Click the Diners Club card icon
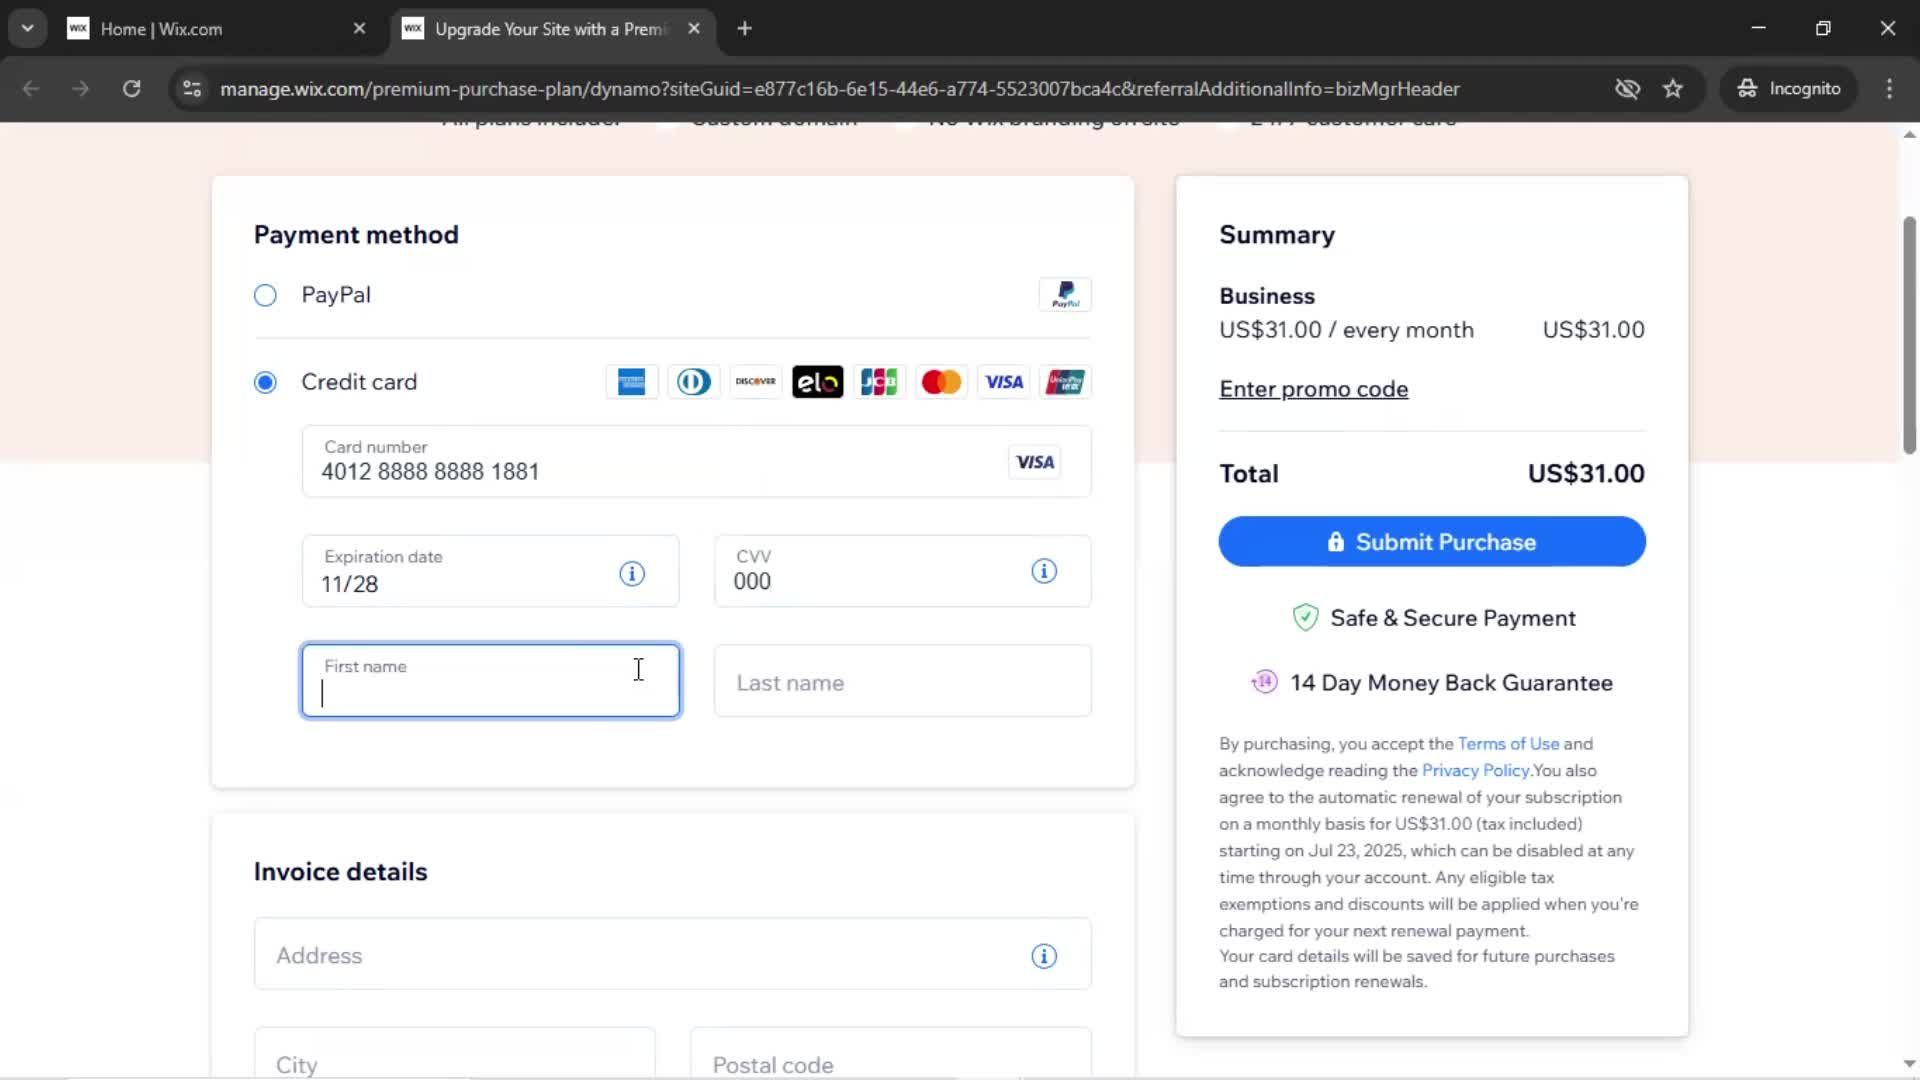The width and height of the screenshot is (1920, 1080). (693, 382)
